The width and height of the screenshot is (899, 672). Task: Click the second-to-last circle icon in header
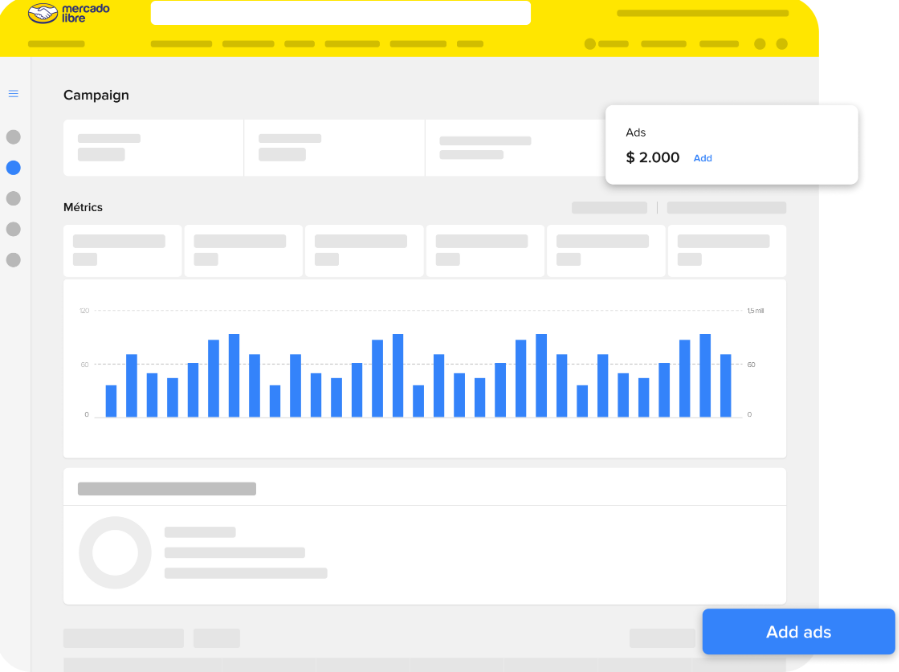(760, 44)
